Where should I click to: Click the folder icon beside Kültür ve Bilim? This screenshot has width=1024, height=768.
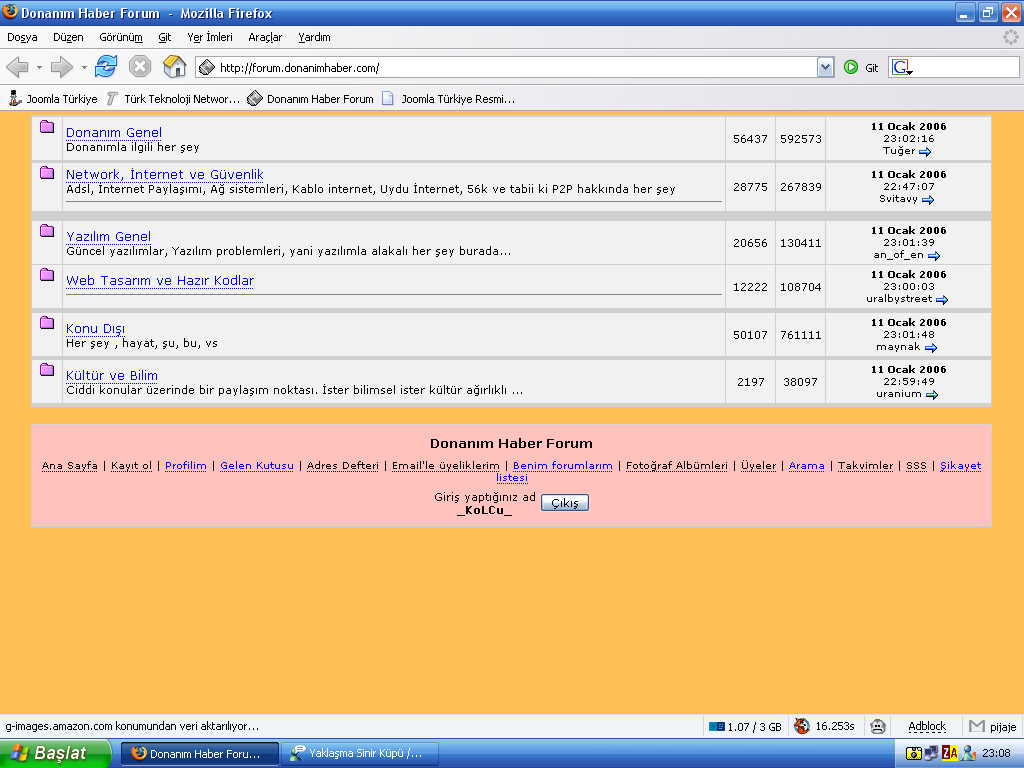click(47, 370)
